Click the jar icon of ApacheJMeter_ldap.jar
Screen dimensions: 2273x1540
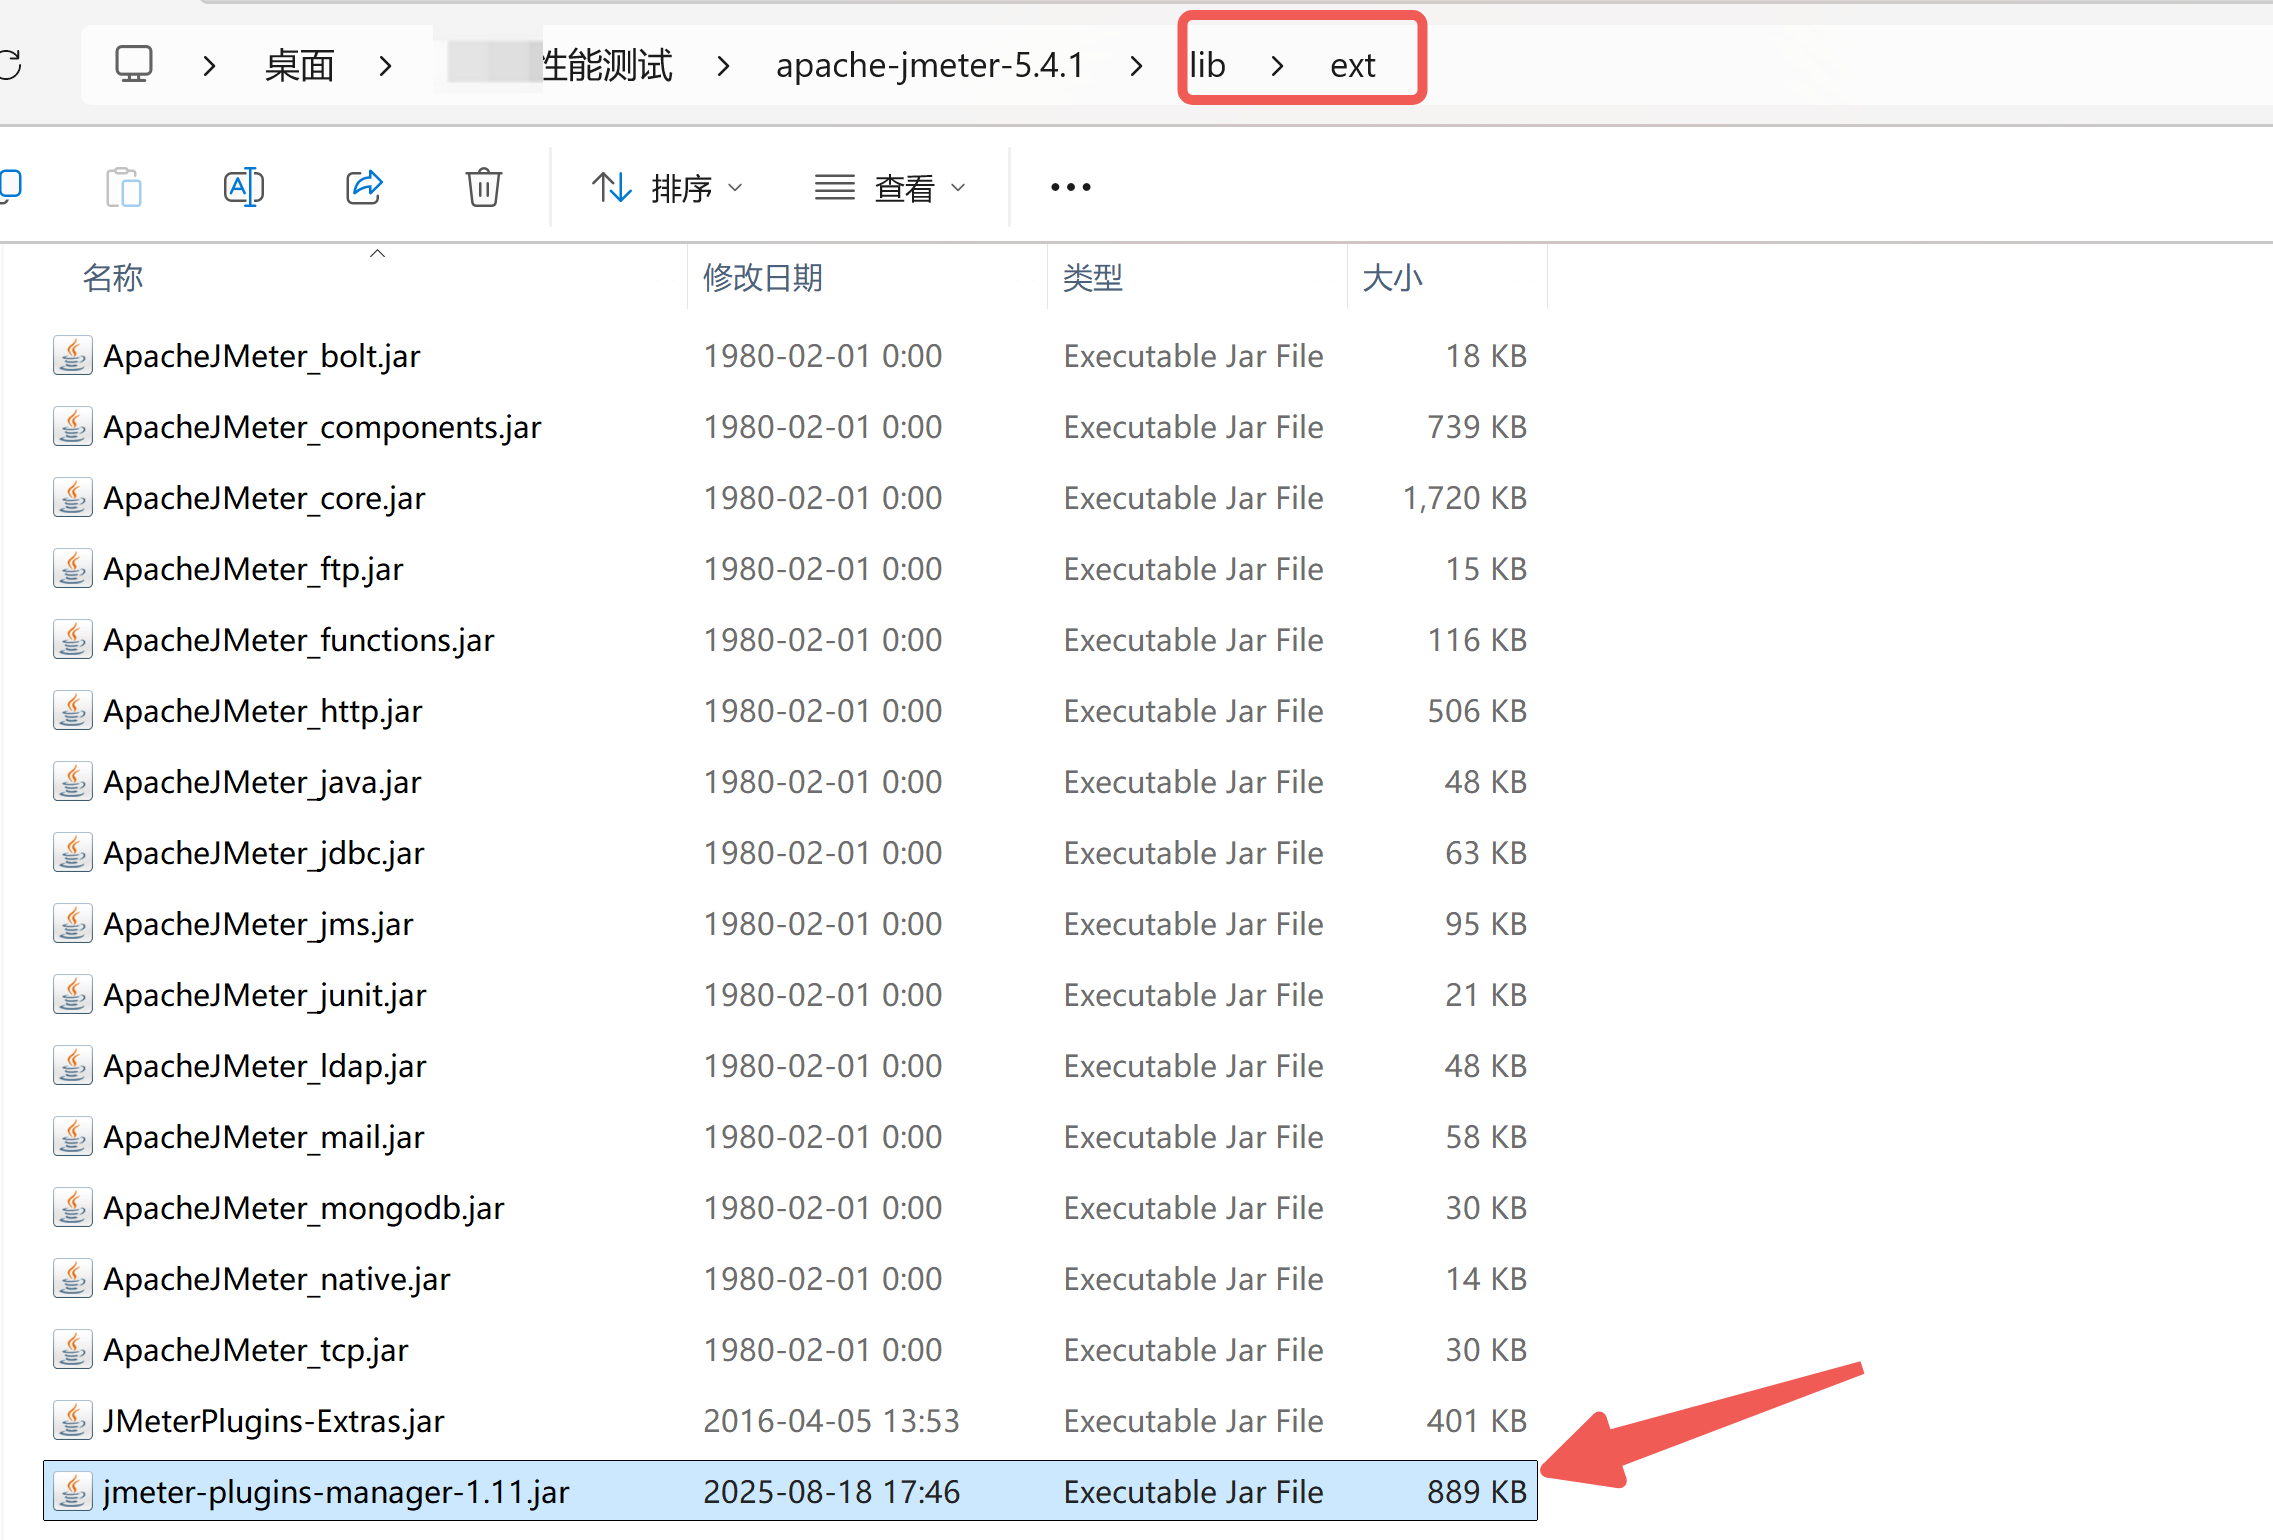[x=73, y=1066]
